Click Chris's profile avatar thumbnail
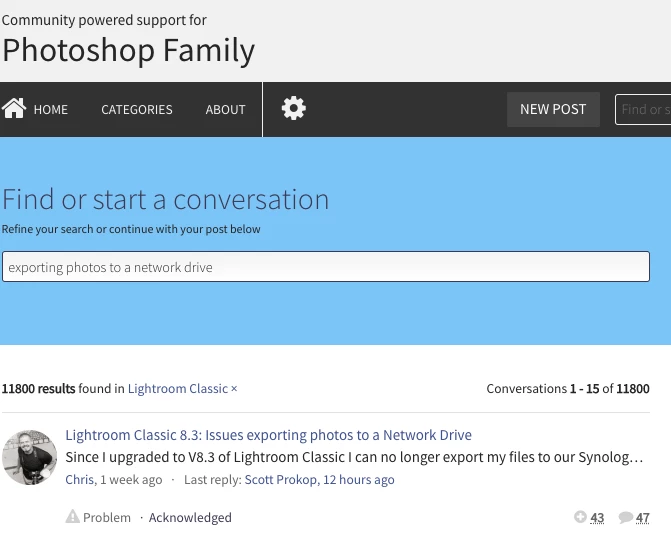Viewport: 671px width, 536px height. tap(30, 457)
